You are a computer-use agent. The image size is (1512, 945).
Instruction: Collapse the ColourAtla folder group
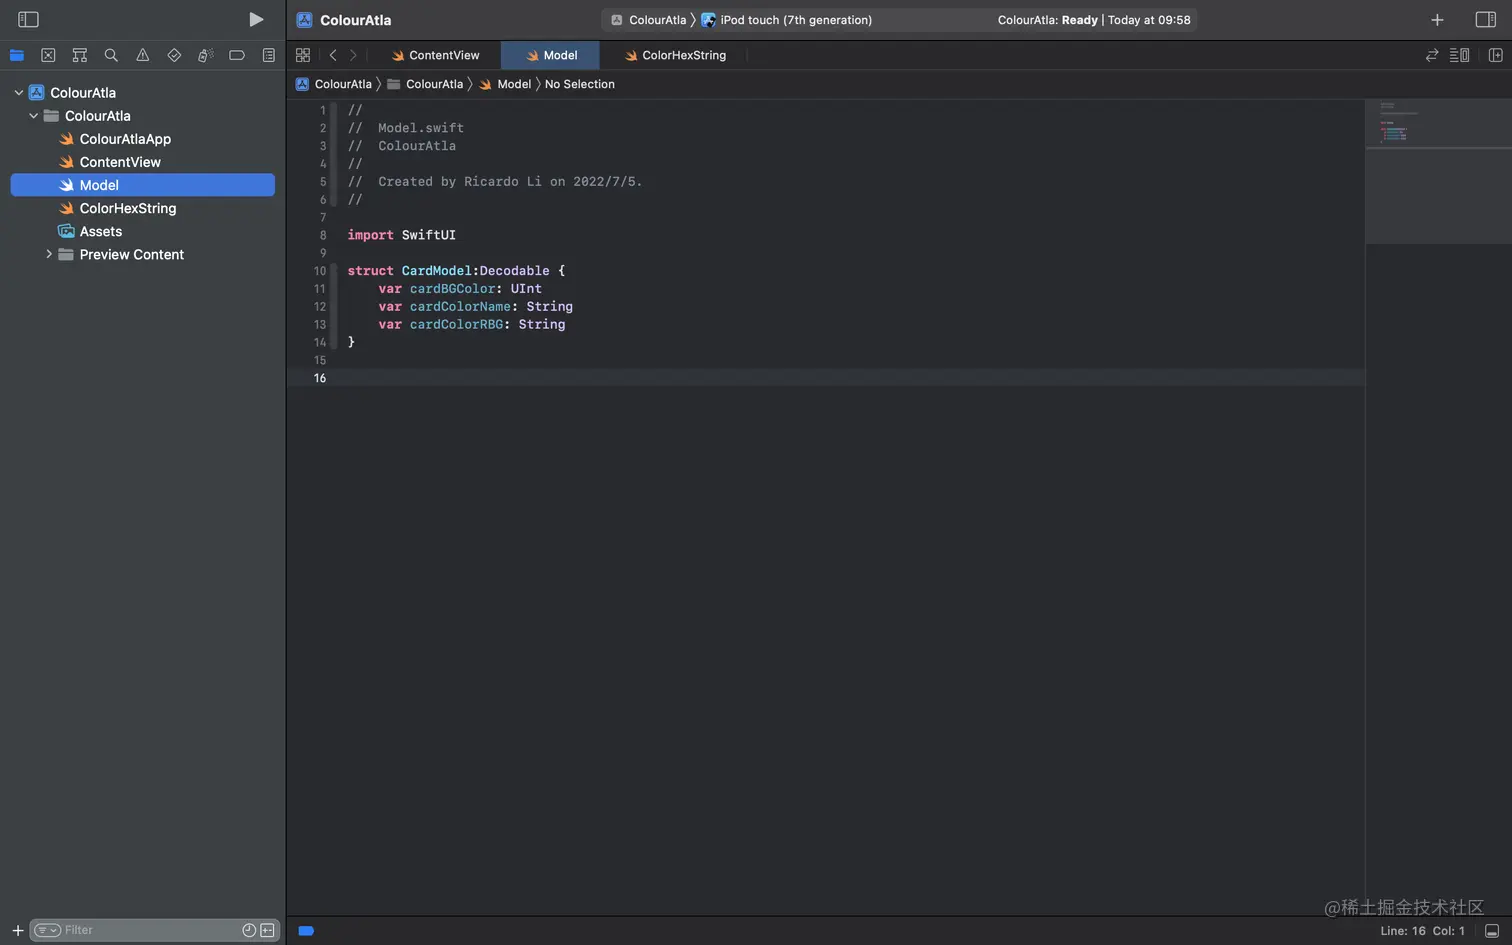coord(33,116)
